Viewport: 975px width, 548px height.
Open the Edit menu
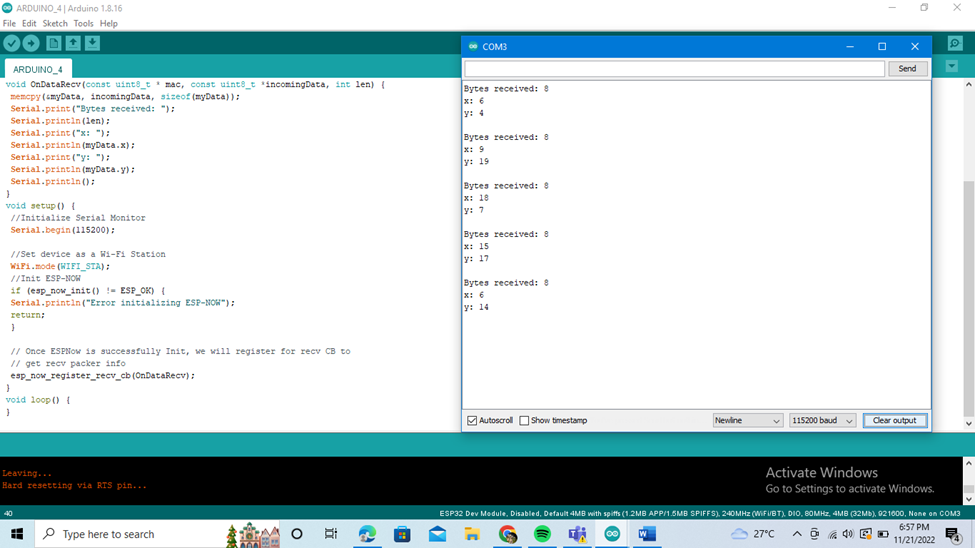tap(29, 23)
